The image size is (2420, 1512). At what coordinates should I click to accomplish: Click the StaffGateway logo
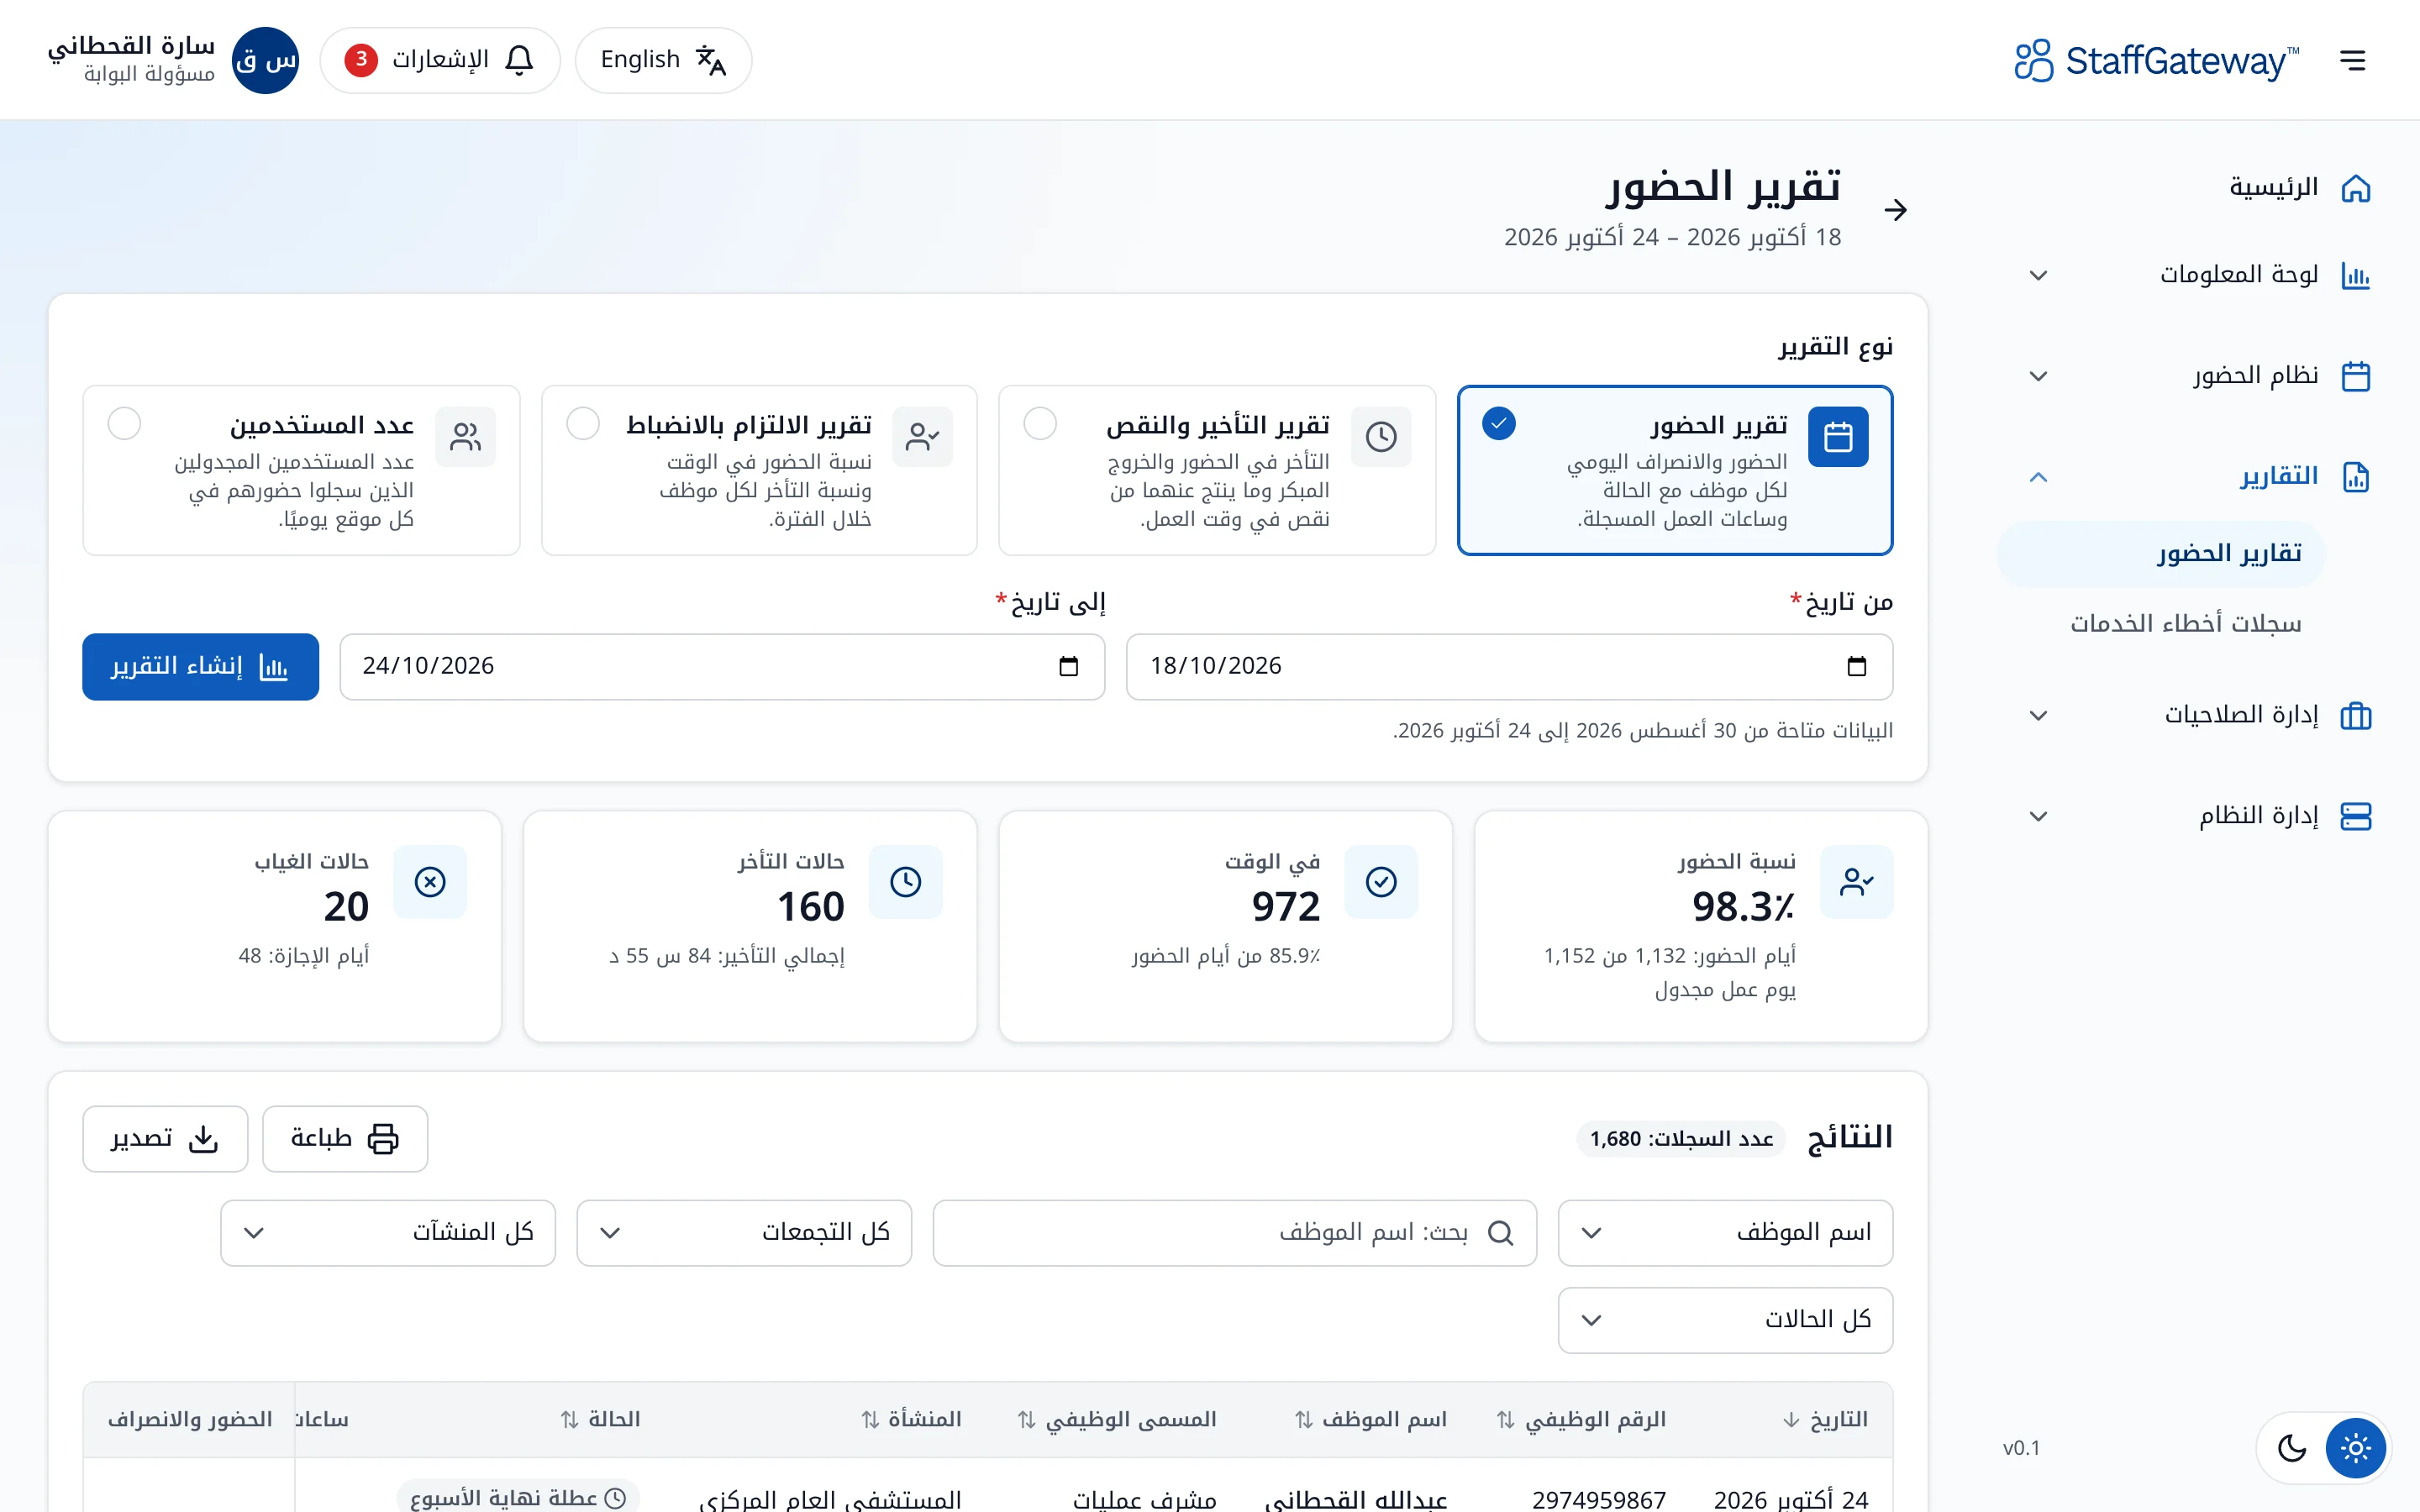[2156, 60]
